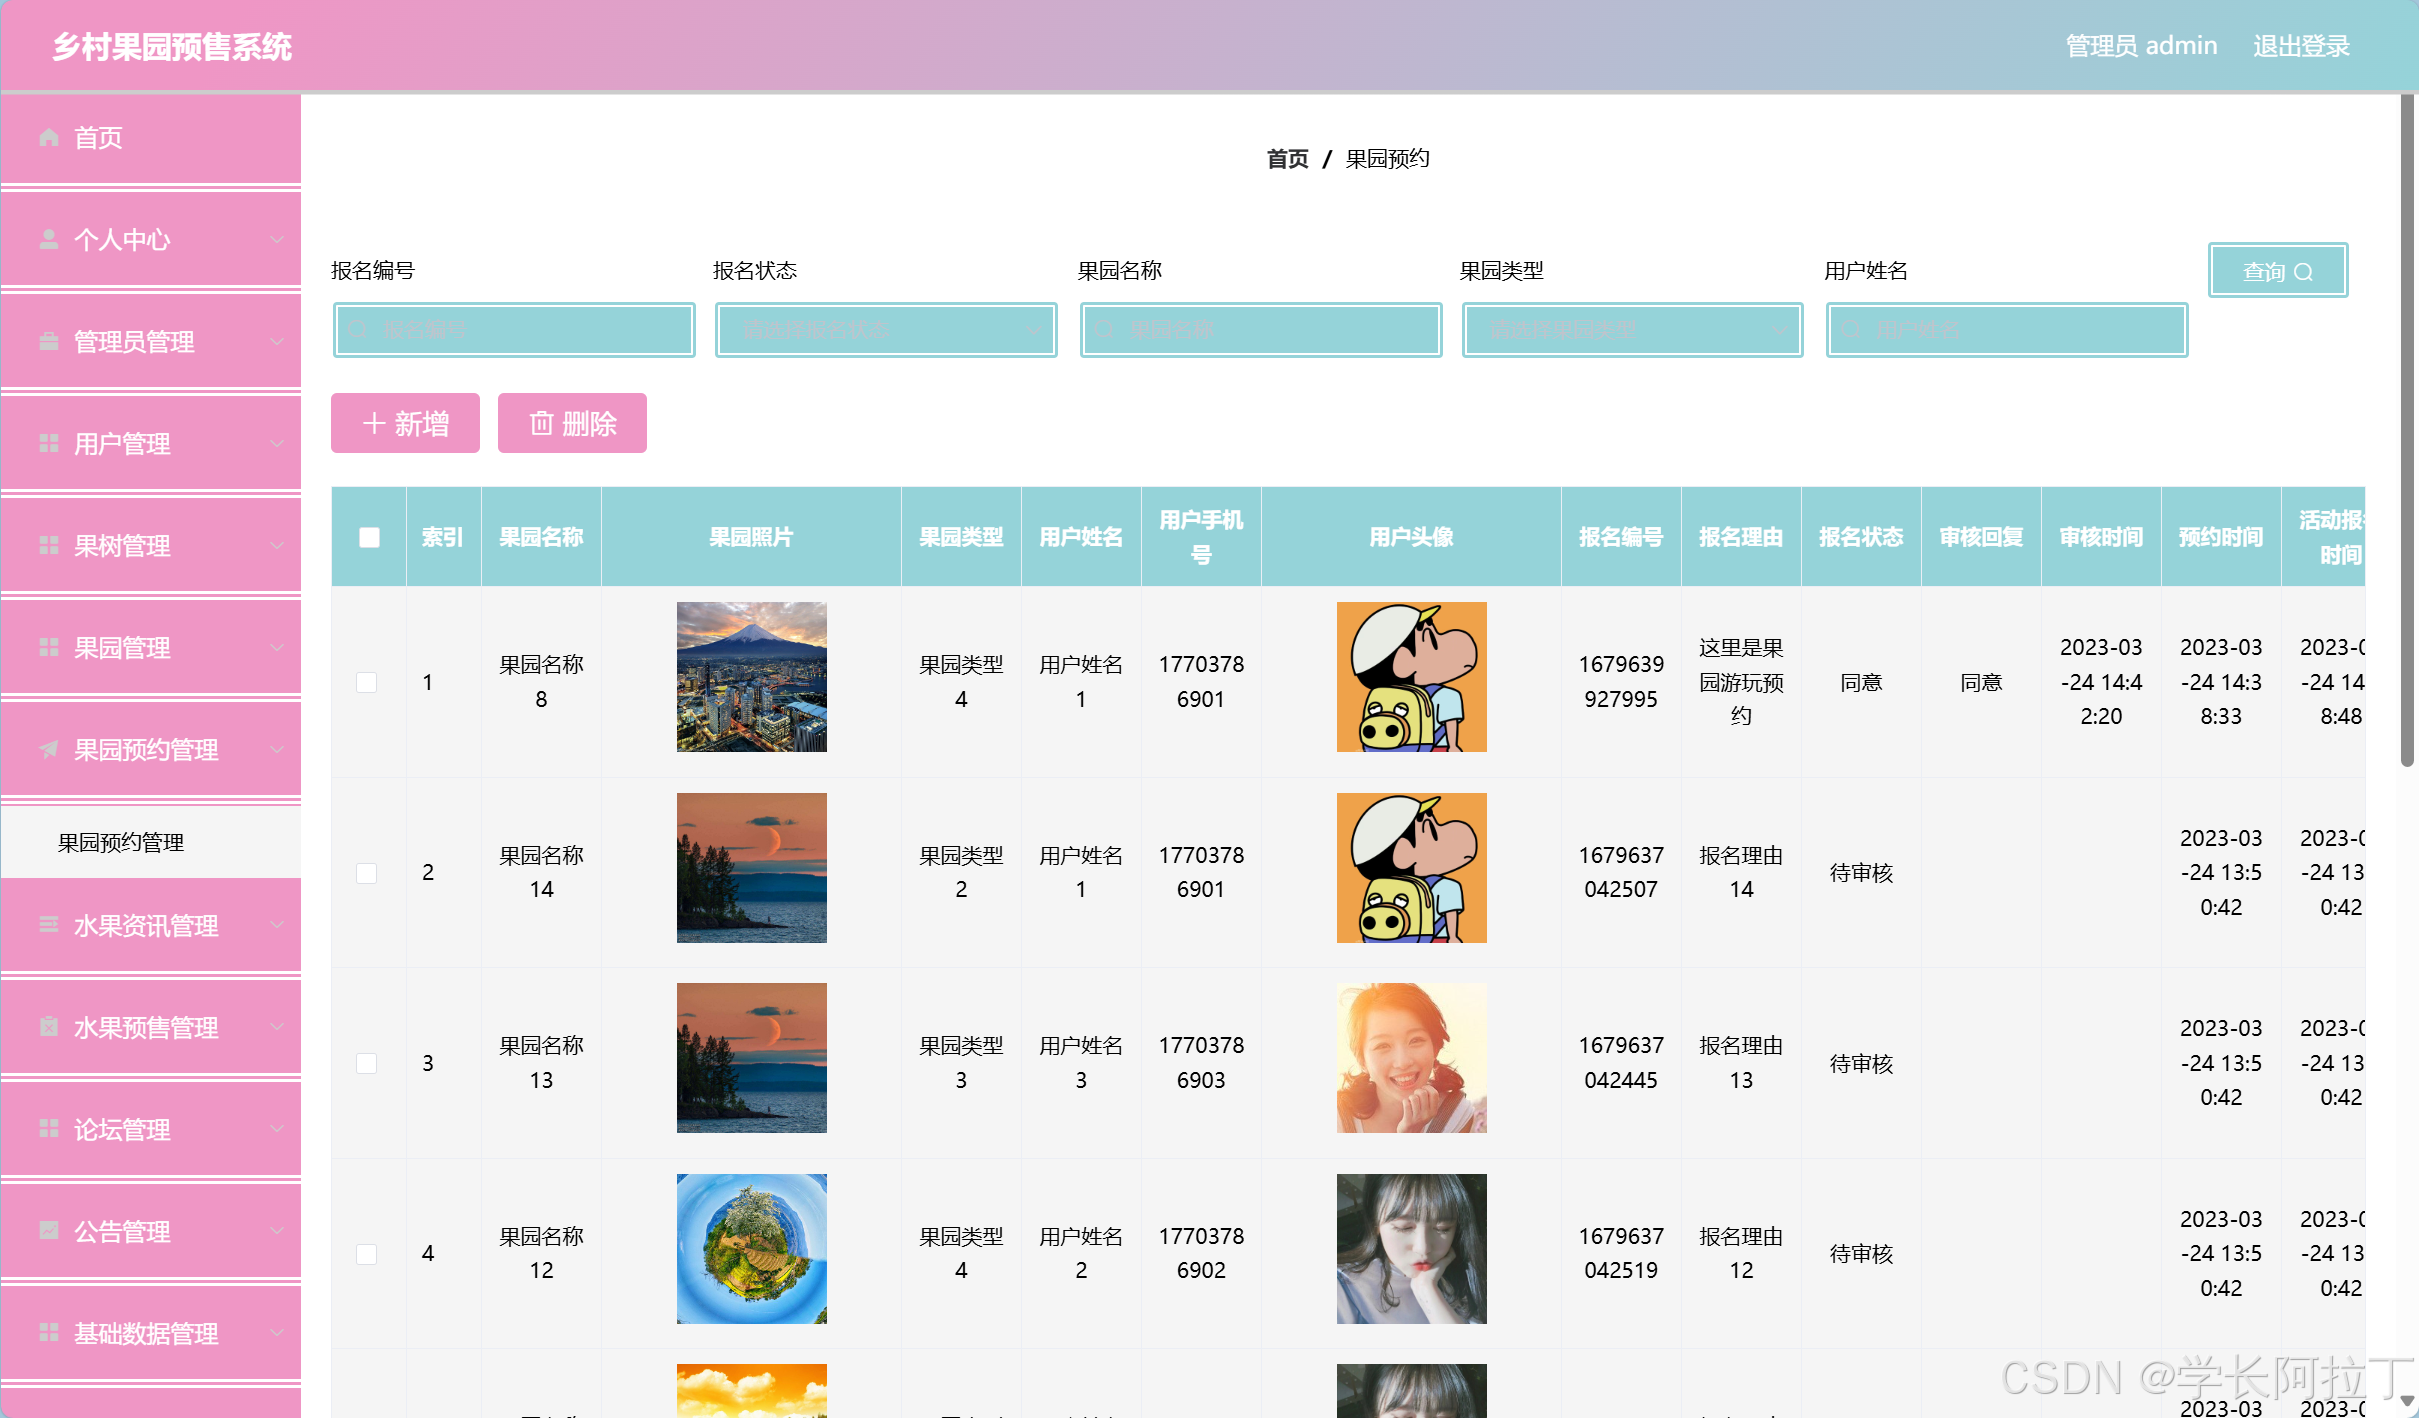Click the grid icon beside 果树管理
Screen dimensions: 2419x1418
tap(49, 546)
